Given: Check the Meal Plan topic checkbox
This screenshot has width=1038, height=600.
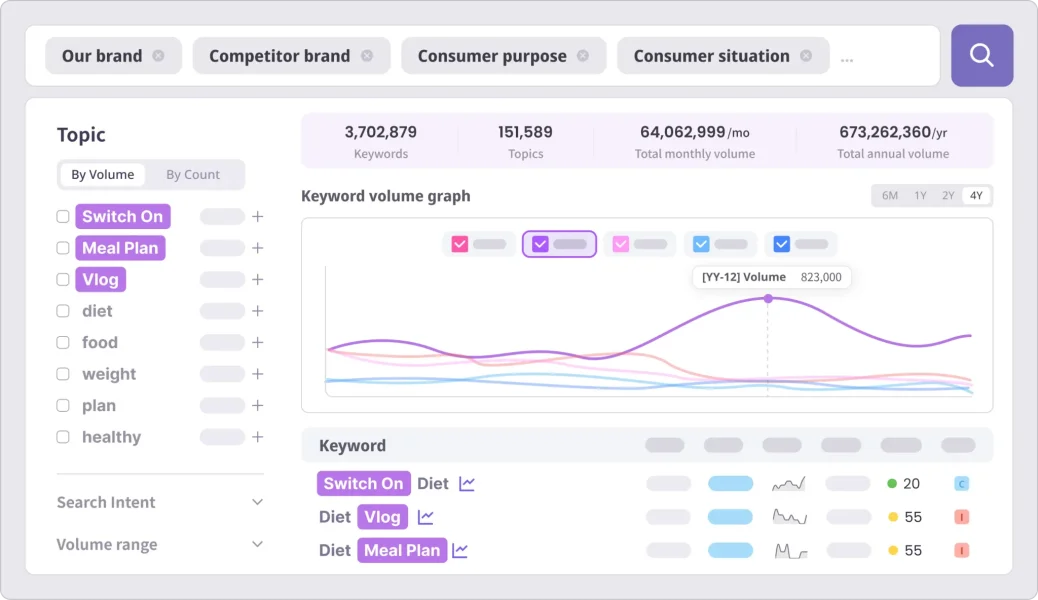Looking at the screenshot, I should pos(63,248).
